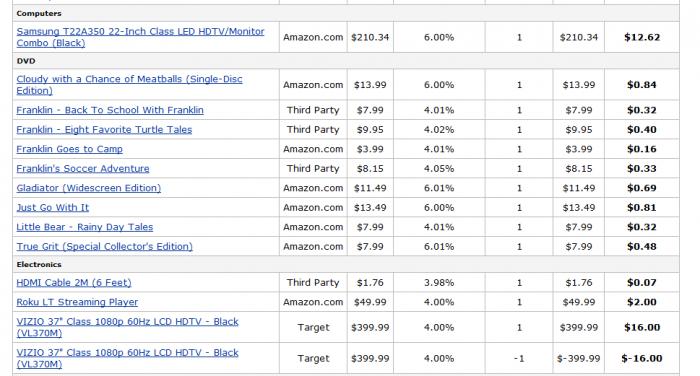Click the $49.99 price cell for Roku

(x=370, y=302)
